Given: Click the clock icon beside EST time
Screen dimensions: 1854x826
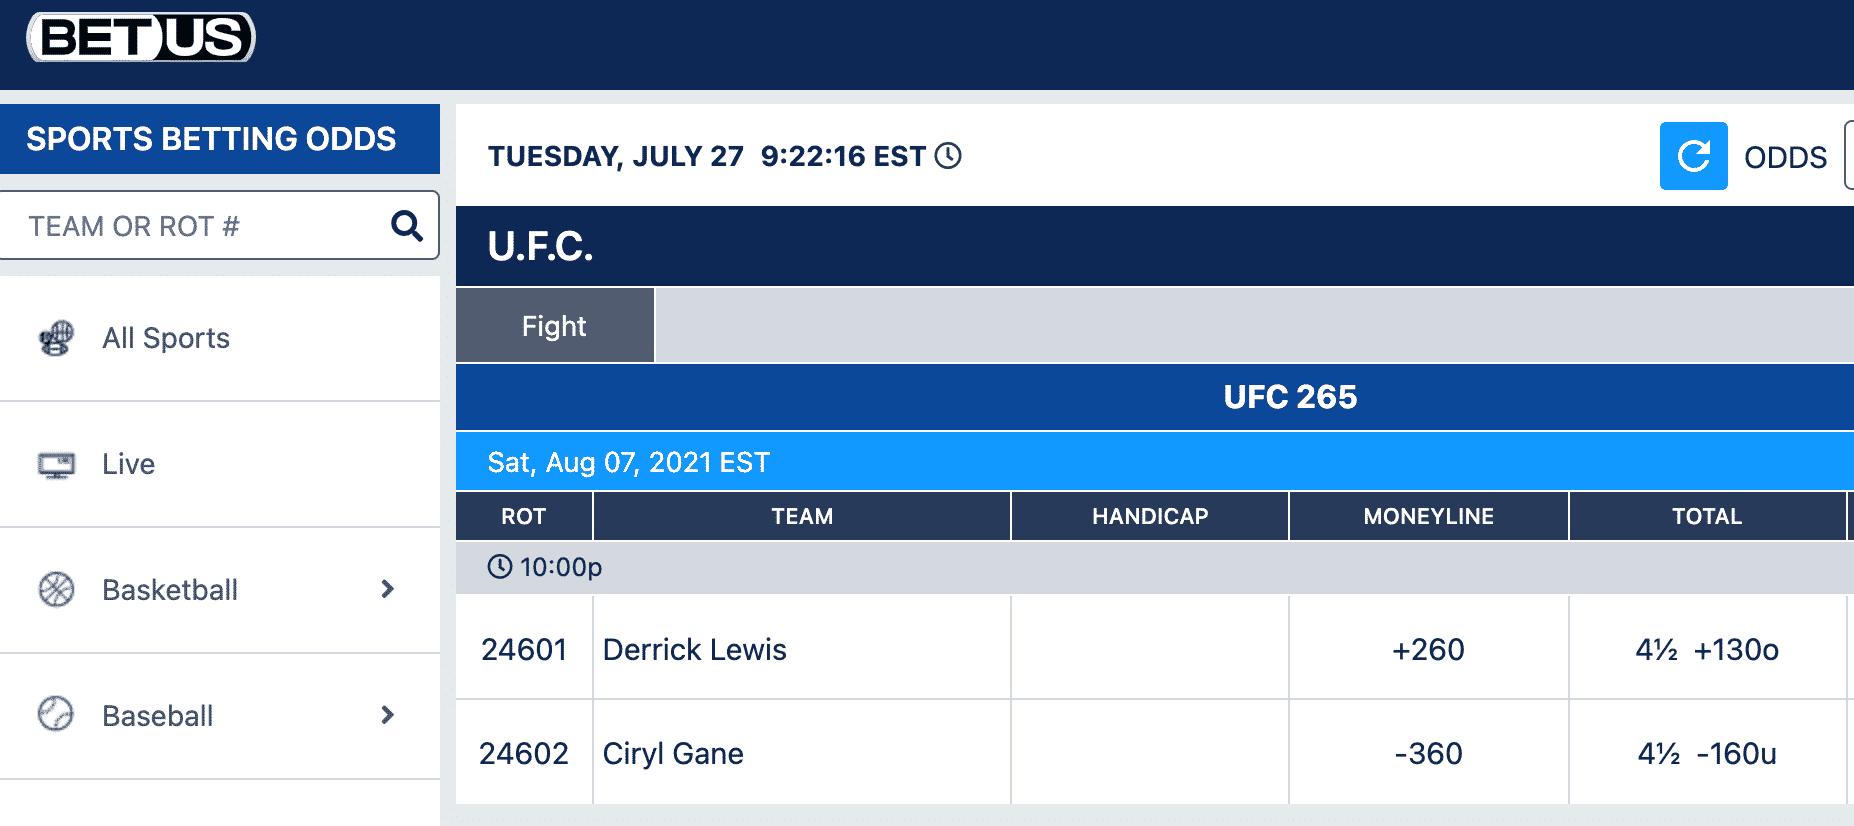Looking at the screenshot, I should point(948,156).
